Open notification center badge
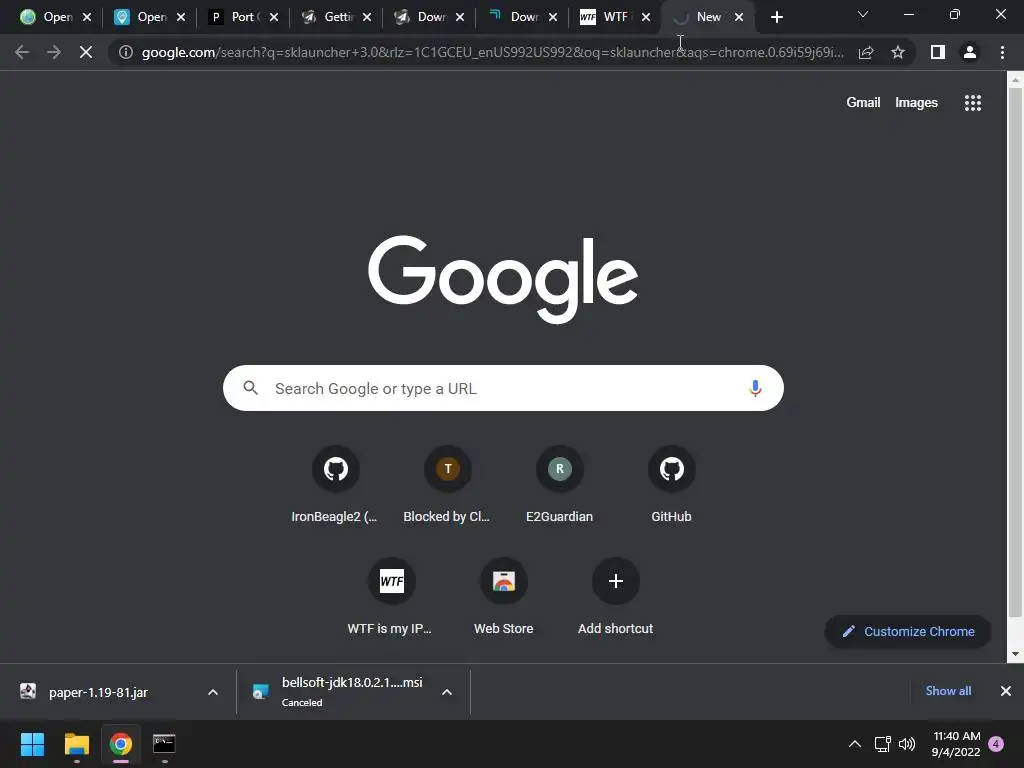The height and width of the screenshot is (768, 1024). (996, 744)
